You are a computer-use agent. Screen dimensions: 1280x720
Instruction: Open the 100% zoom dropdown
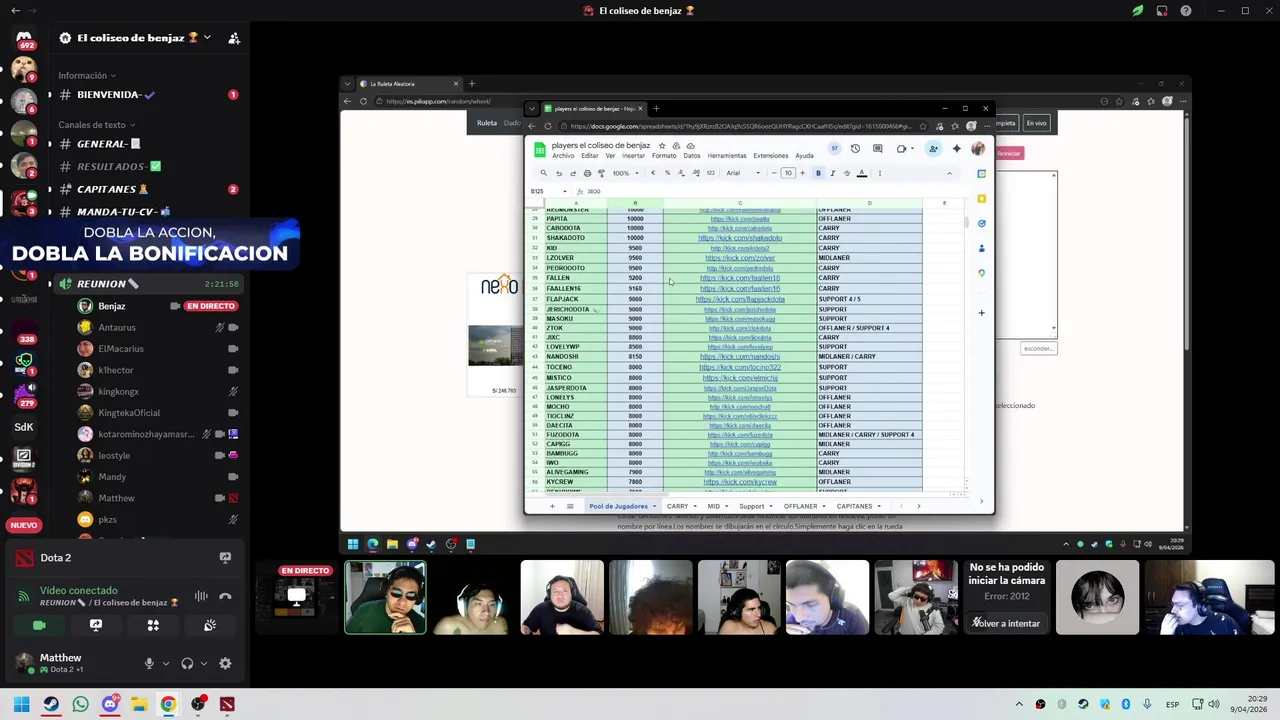[x=626, y=173]
